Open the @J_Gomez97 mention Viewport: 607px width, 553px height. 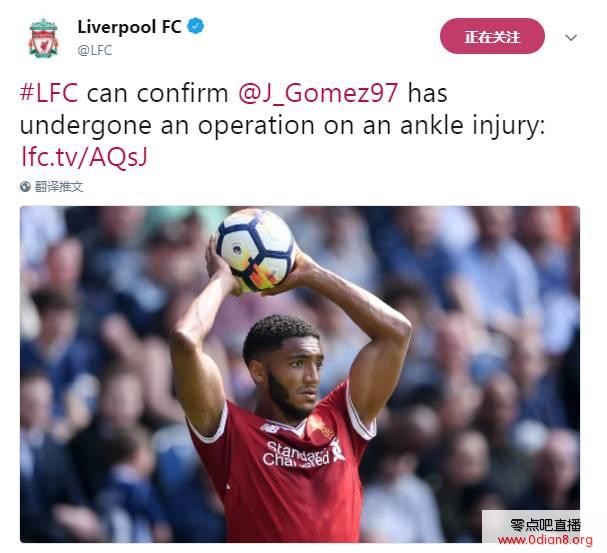pyautogui.click(x=318, y=94)
